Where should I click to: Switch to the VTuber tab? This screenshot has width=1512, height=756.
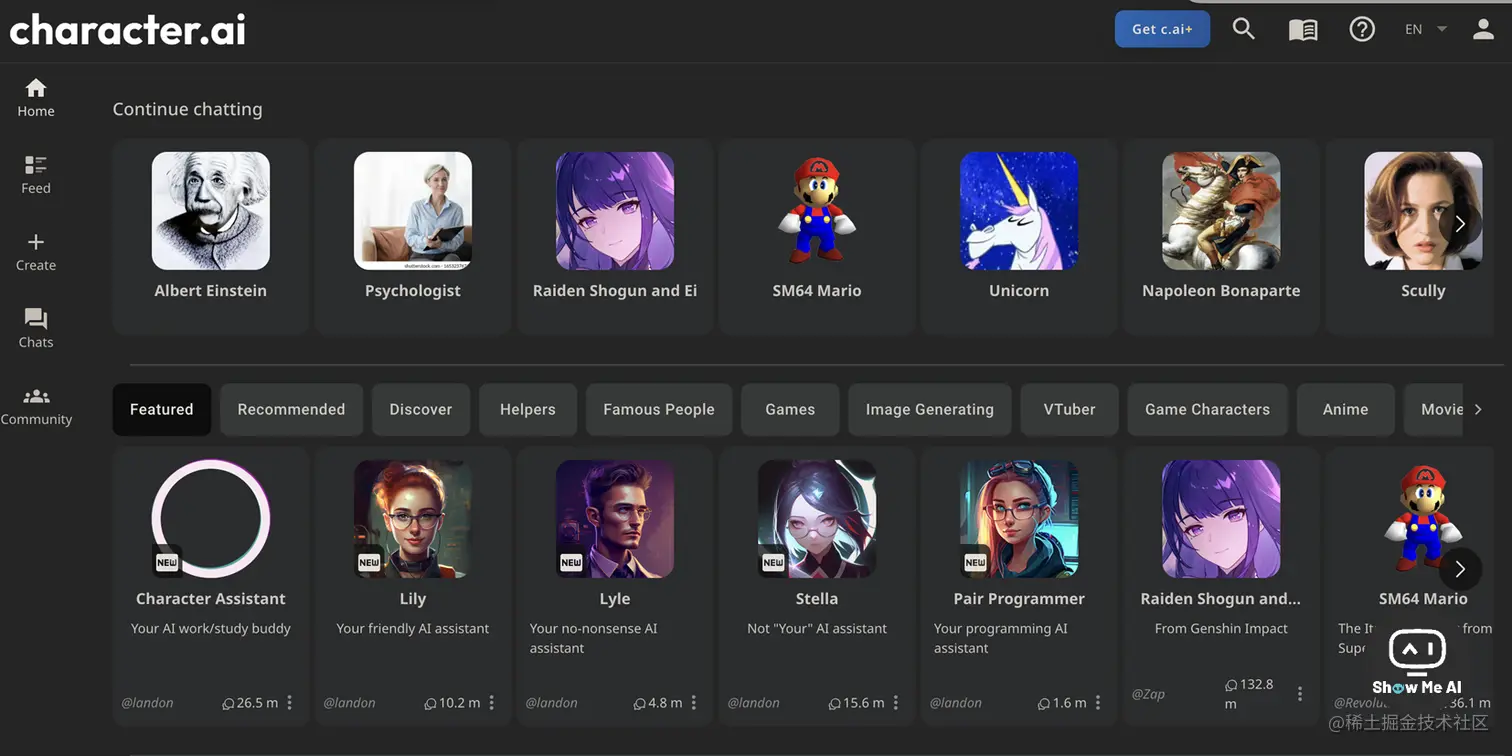pyautogui.click(x=1070, y=409)
